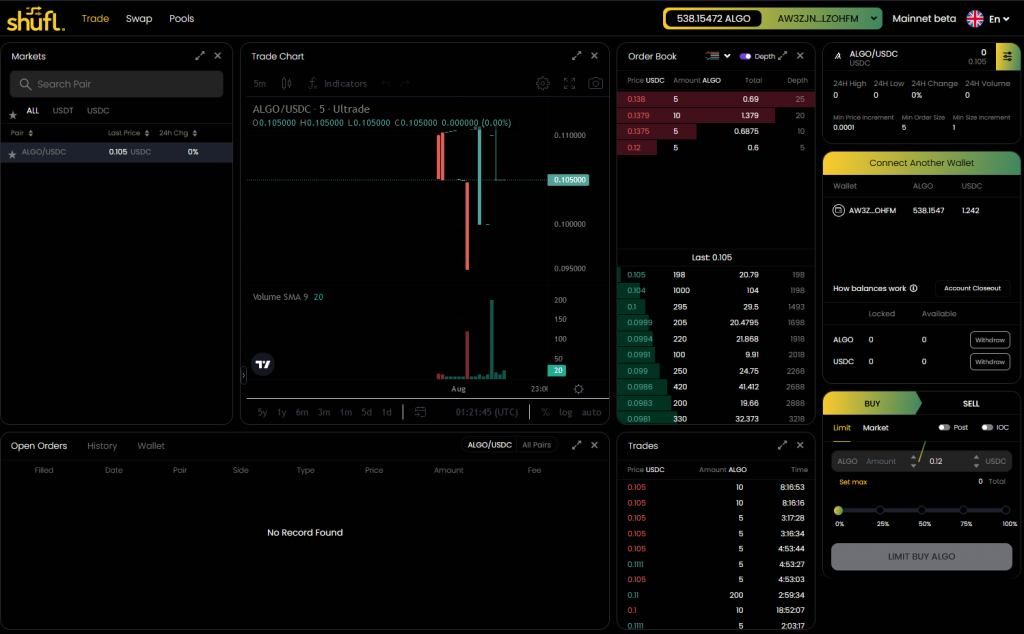
Task: Set the amount slider to 50%
Action: coord(922,510)
